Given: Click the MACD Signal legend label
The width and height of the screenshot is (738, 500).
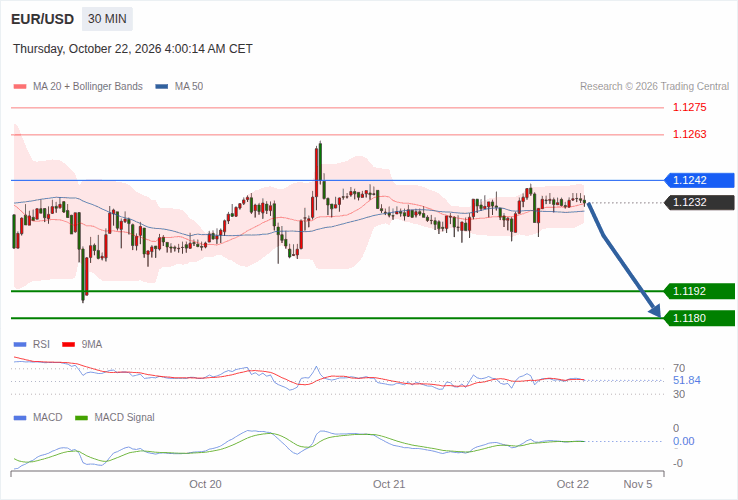Looking at the screenshot, I should pyautogui.click(x=124, y=418).
